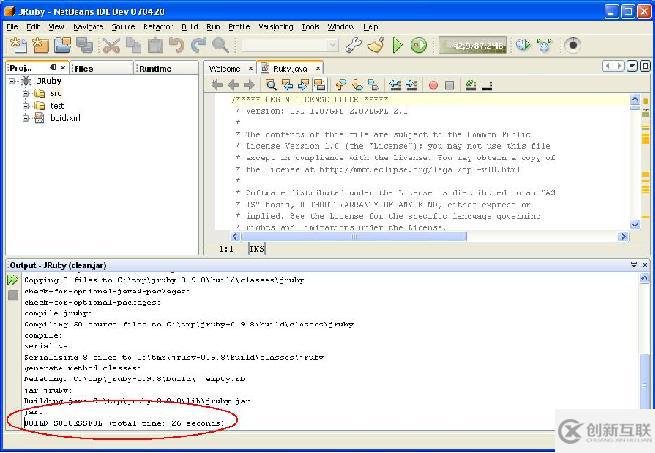The image size is (655, 453).
Task: Click the Output panel vertical scrollbar thumb
Action: pyautogui.click(x=645, y=380)
